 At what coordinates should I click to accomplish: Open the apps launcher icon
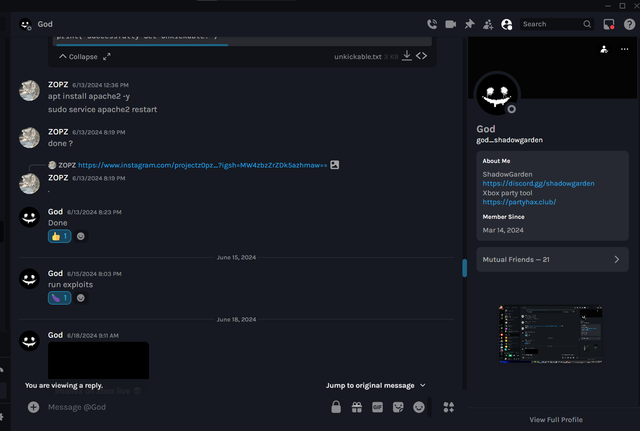coord(449,407)
